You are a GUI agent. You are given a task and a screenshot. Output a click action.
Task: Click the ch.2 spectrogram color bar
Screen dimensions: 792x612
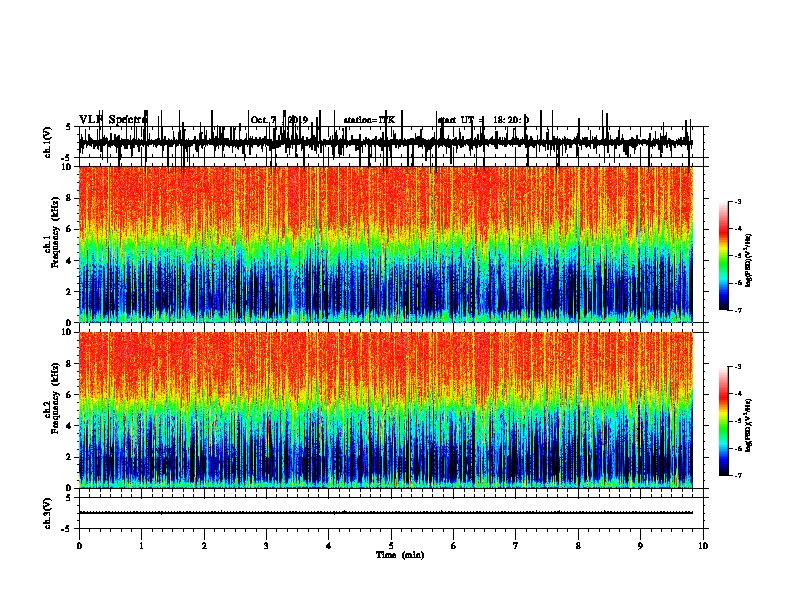tap(723, 421)
